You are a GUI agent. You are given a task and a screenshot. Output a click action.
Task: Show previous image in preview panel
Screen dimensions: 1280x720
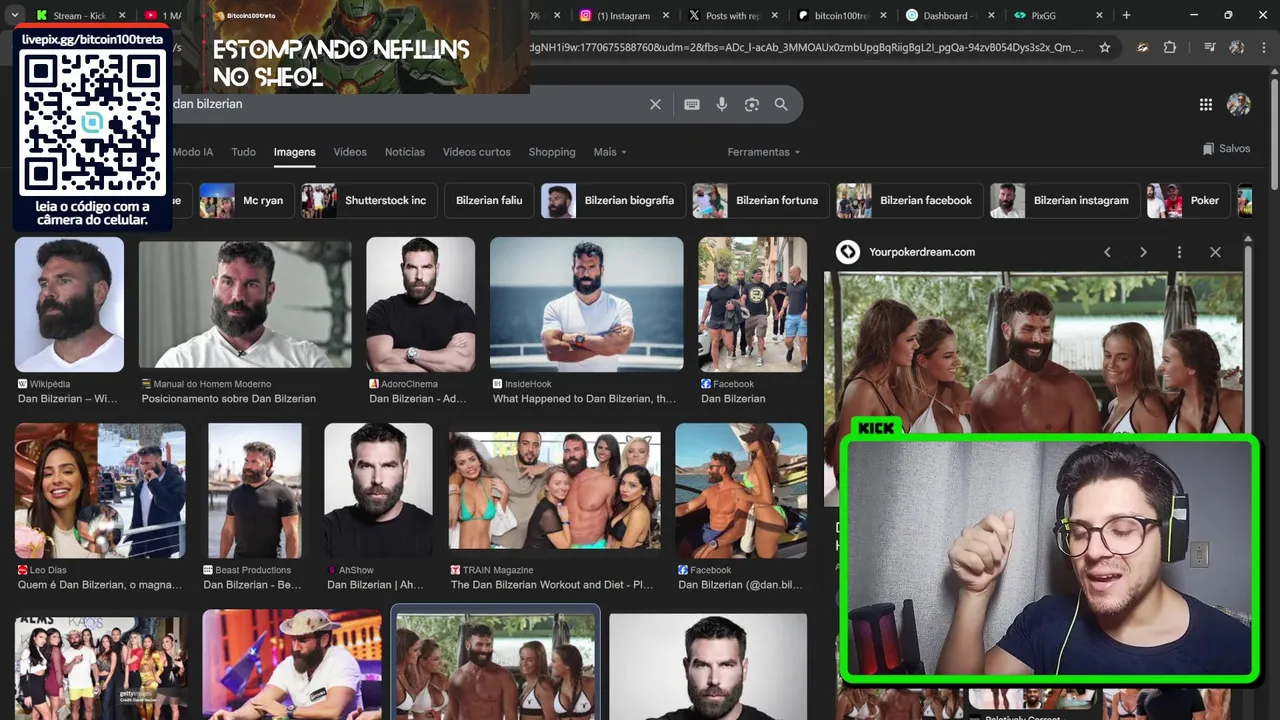click(1107, 252)
